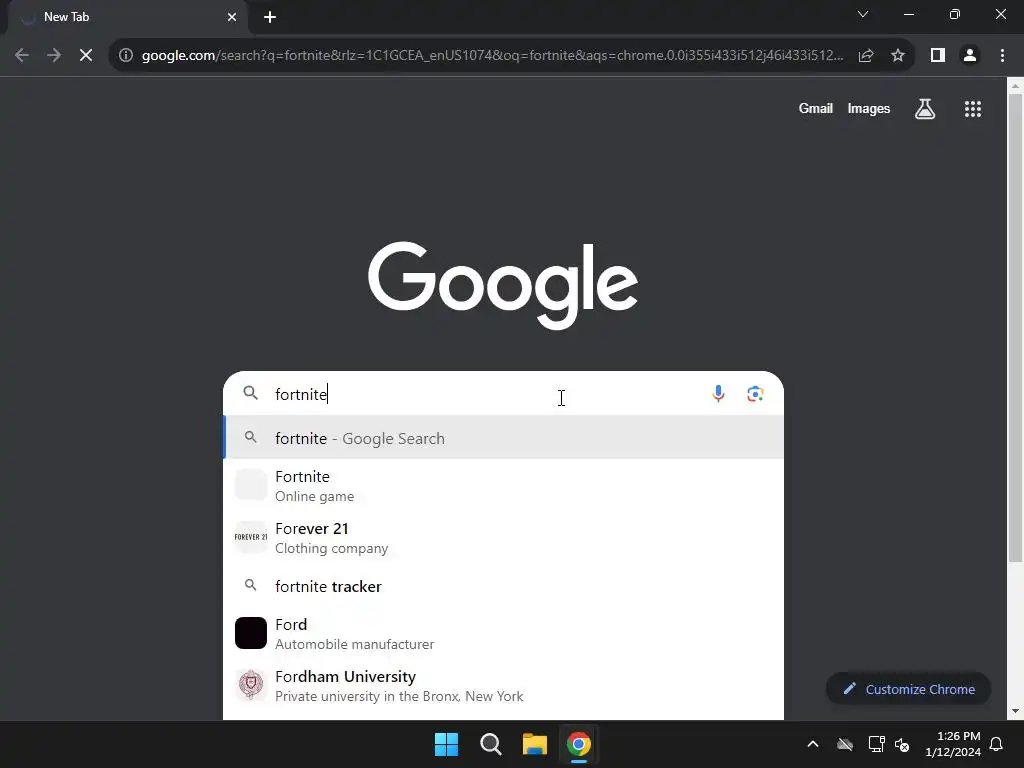Close the New Tab tab
Image resolution: width=1024 pixels, height=768 pixels.
click(232, 17)
